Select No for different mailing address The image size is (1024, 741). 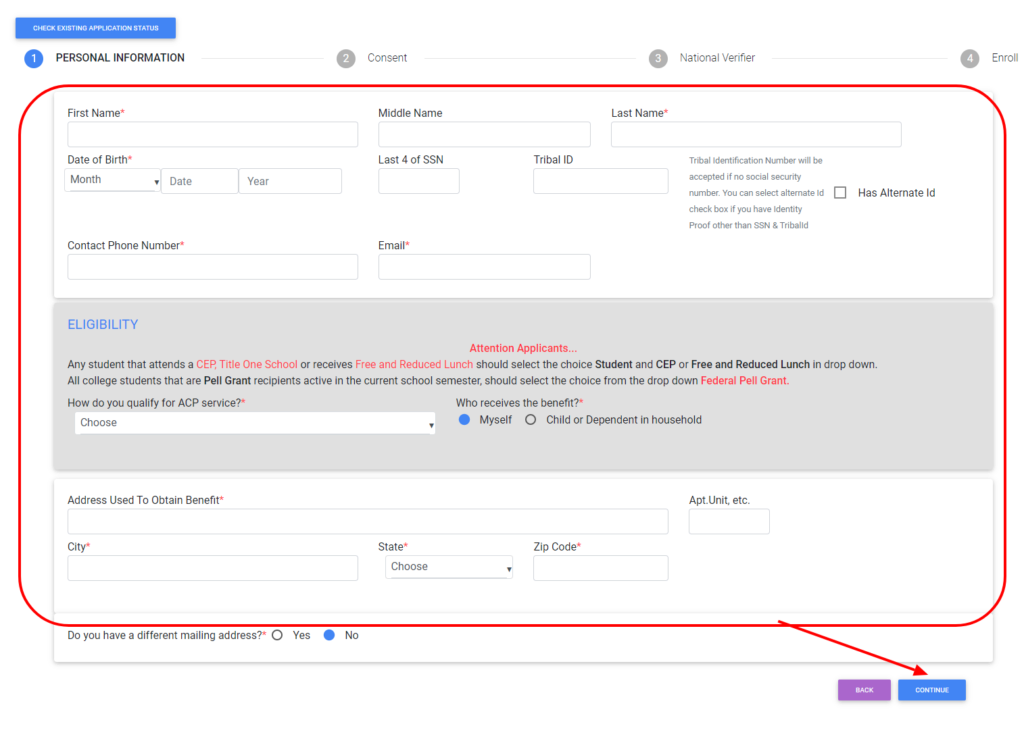point(329,635)
